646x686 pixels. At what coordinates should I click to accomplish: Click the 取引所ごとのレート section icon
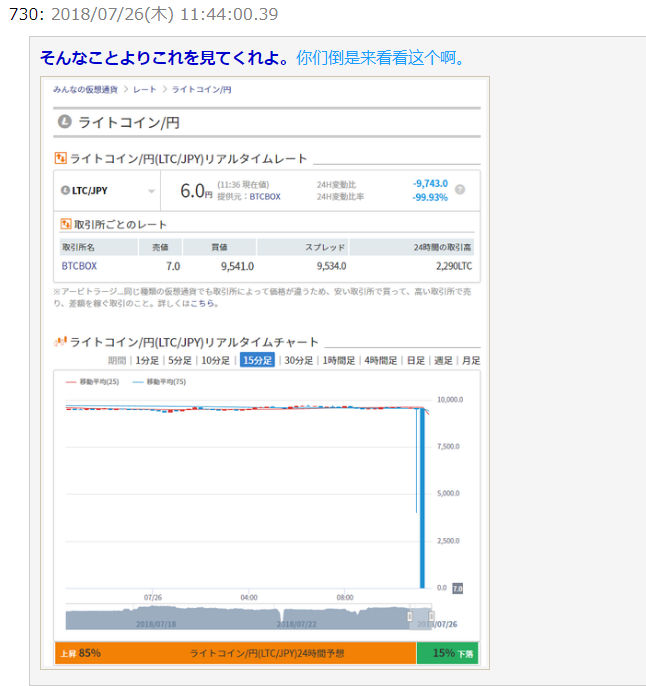(x=66, y=224)
